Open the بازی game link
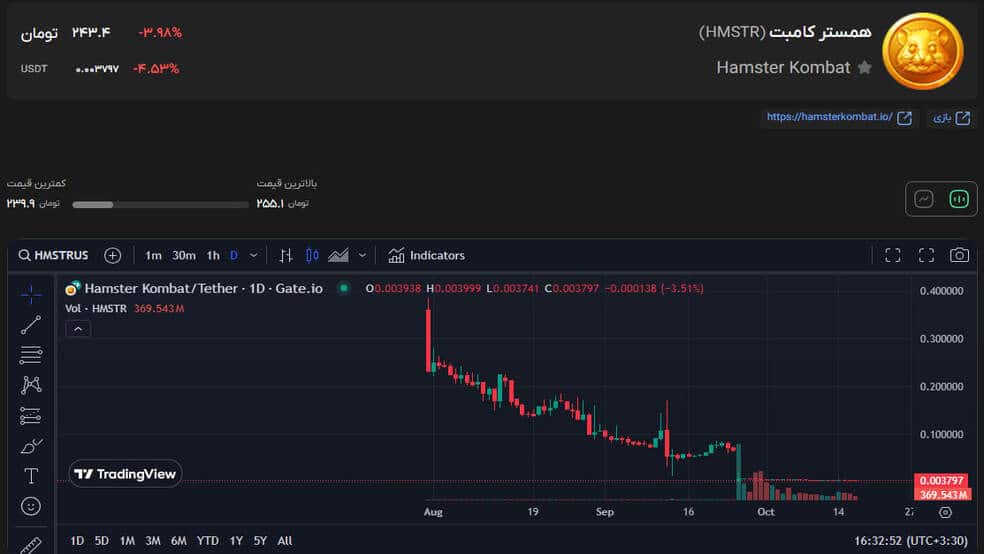 point(951,117)
